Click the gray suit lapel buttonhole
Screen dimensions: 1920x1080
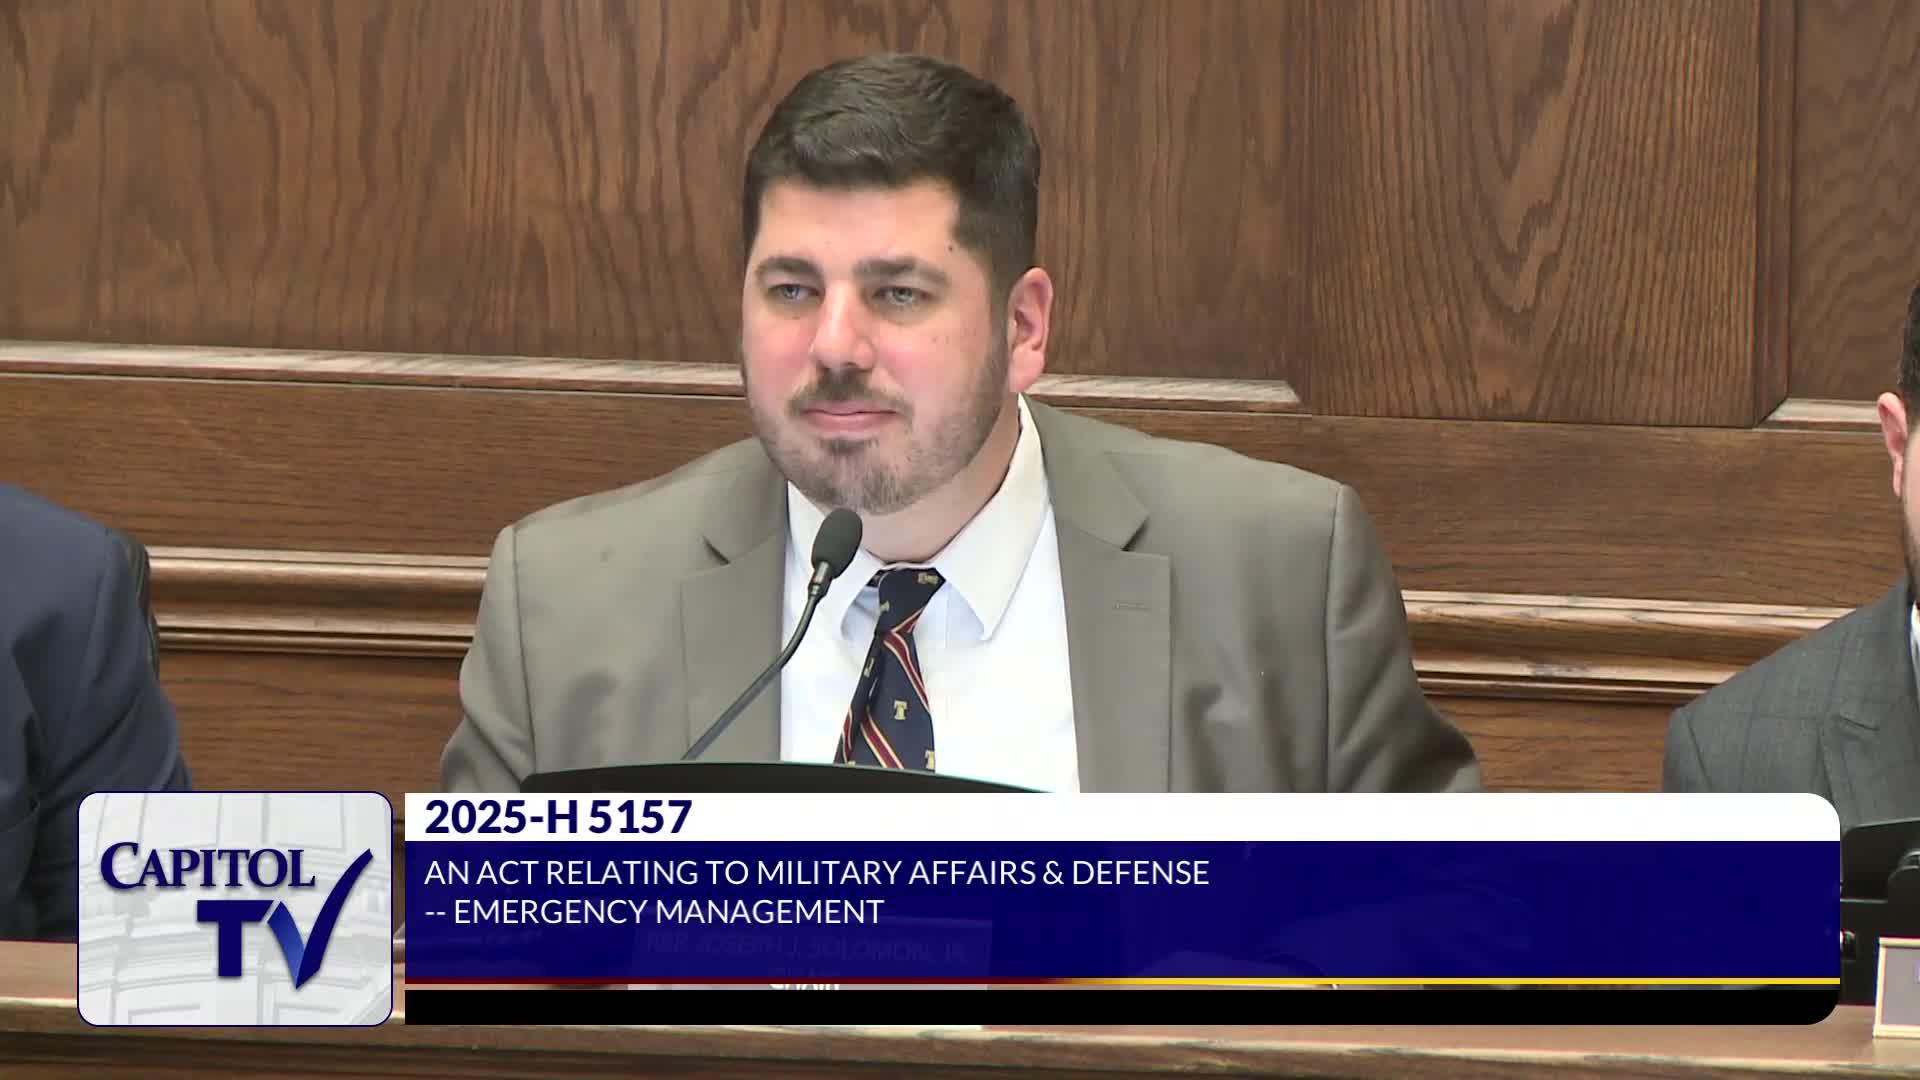pos(1130,604)
